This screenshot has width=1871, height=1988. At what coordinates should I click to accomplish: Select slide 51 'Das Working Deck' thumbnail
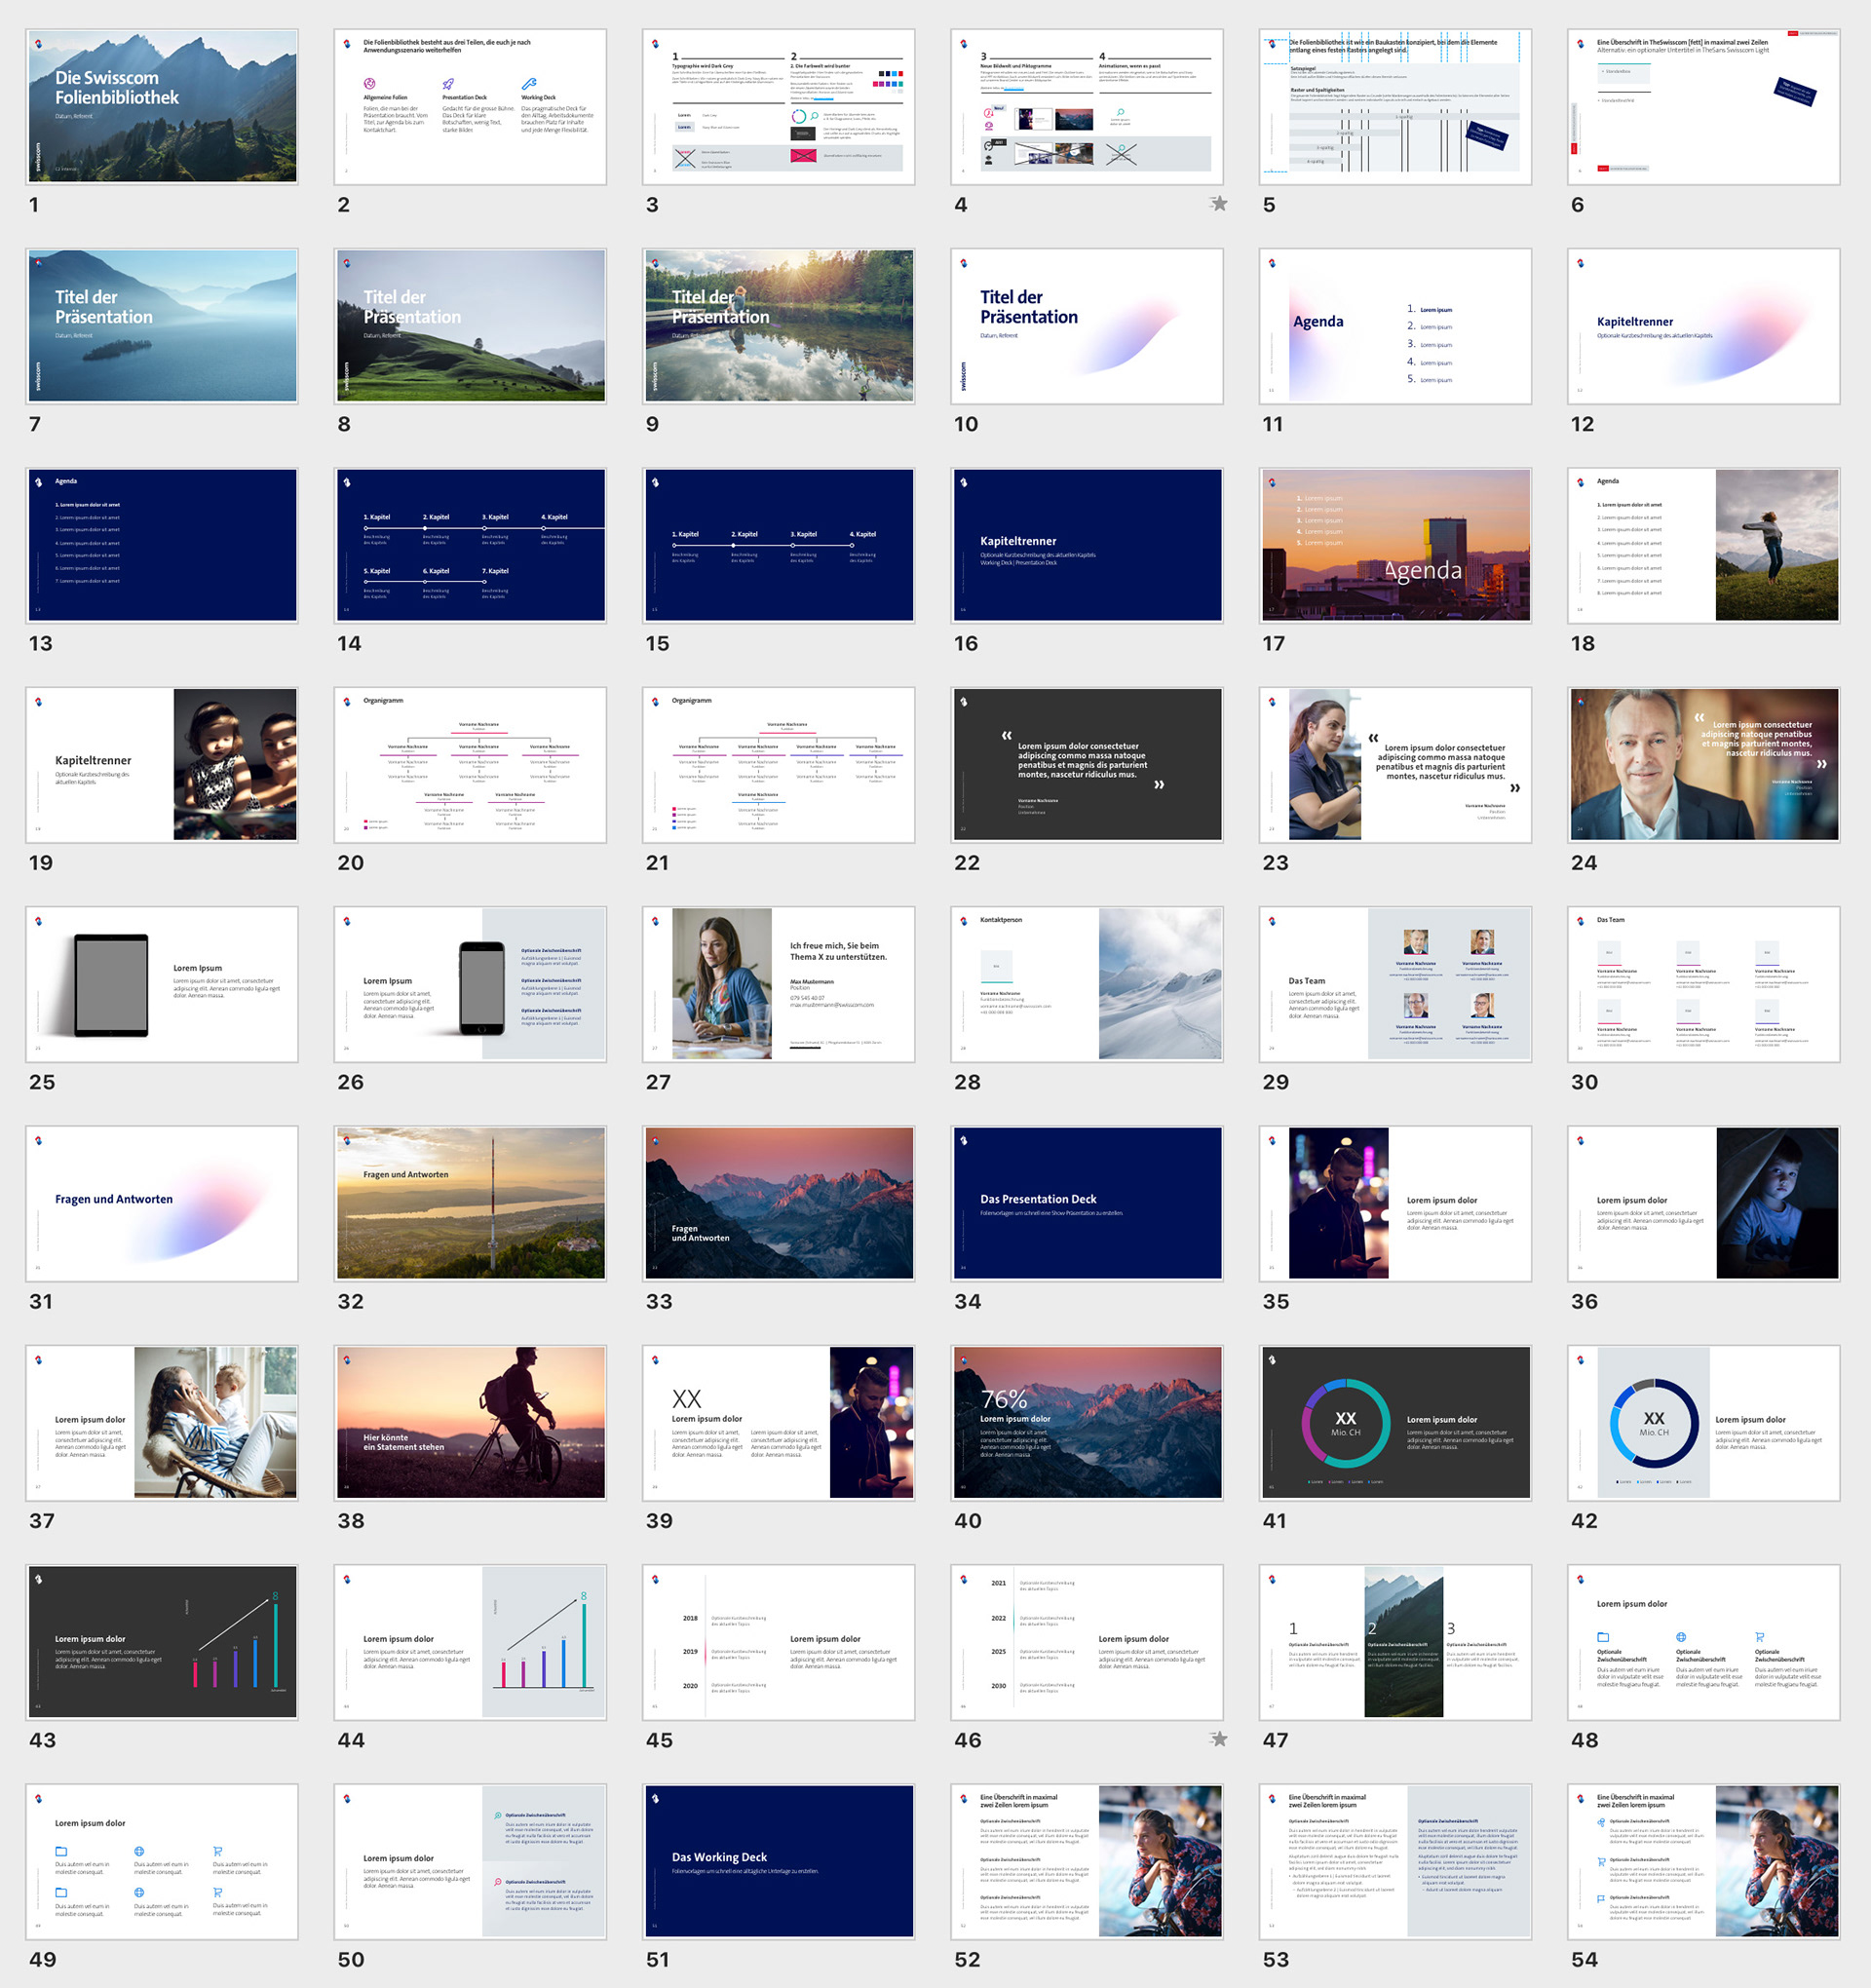point(778,1861)
